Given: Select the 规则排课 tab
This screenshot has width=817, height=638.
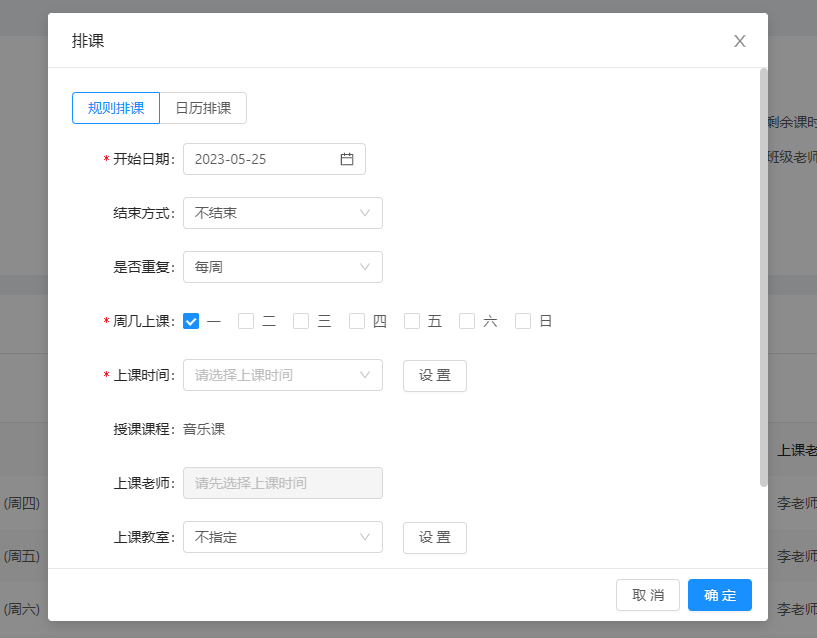Looking at the screenshot, I should 116,108.
